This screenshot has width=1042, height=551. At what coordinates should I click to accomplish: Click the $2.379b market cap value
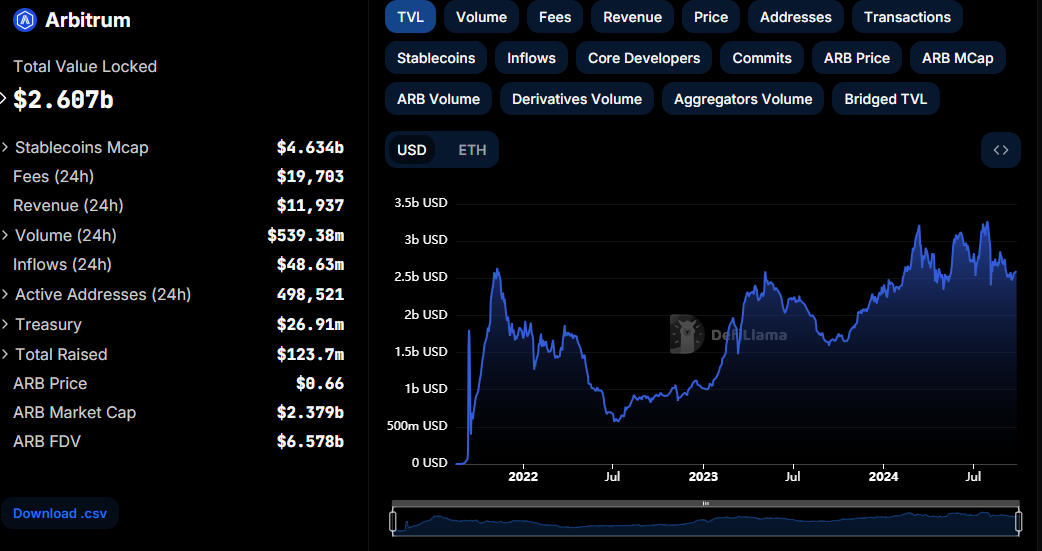[x=310, y=413]
